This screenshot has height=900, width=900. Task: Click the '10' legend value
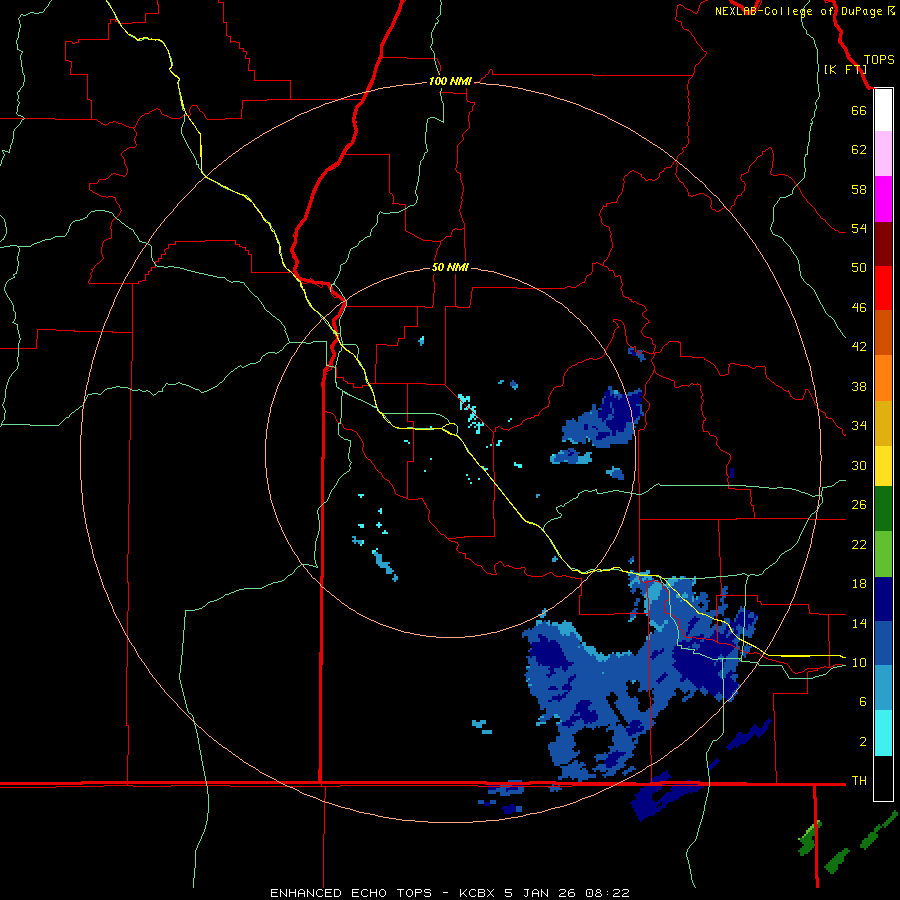coord(859,663)
